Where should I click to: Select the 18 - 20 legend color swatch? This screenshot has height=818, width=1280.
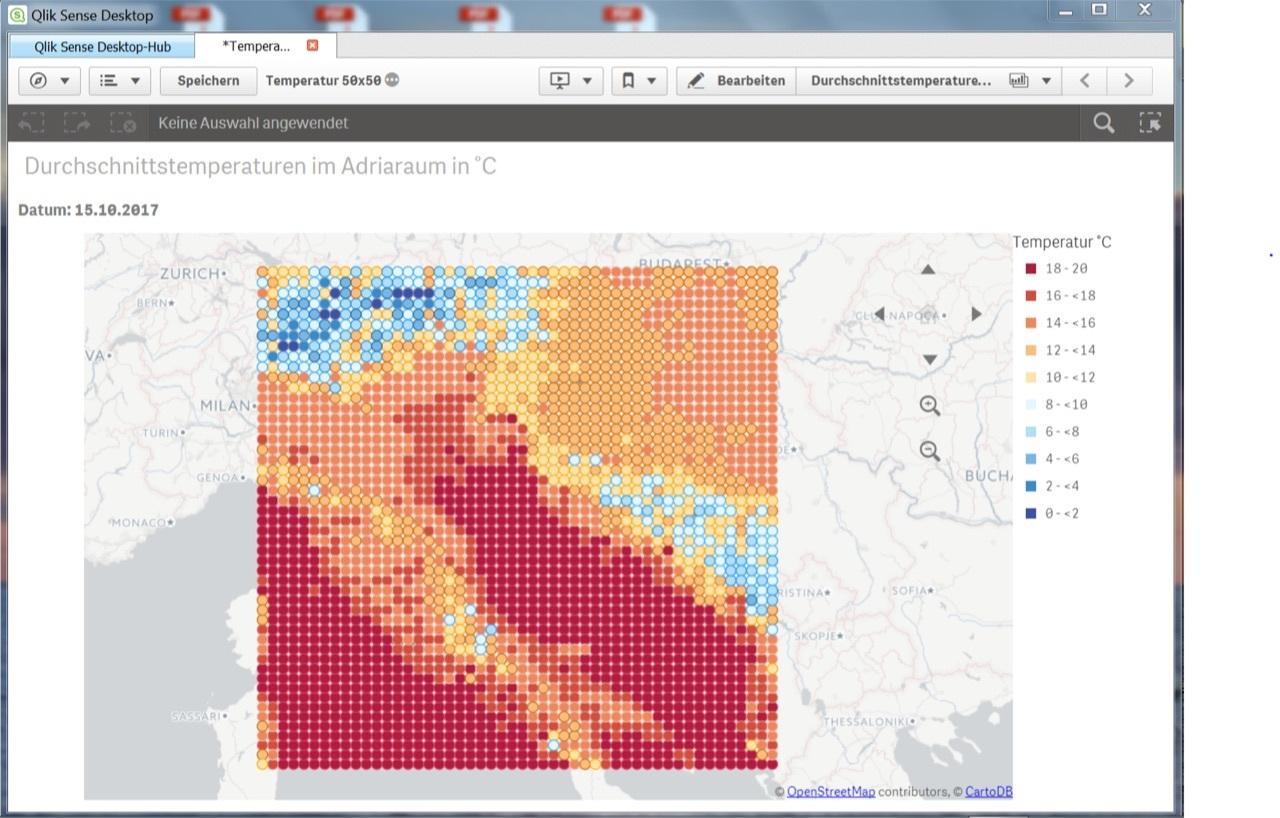1031,269
